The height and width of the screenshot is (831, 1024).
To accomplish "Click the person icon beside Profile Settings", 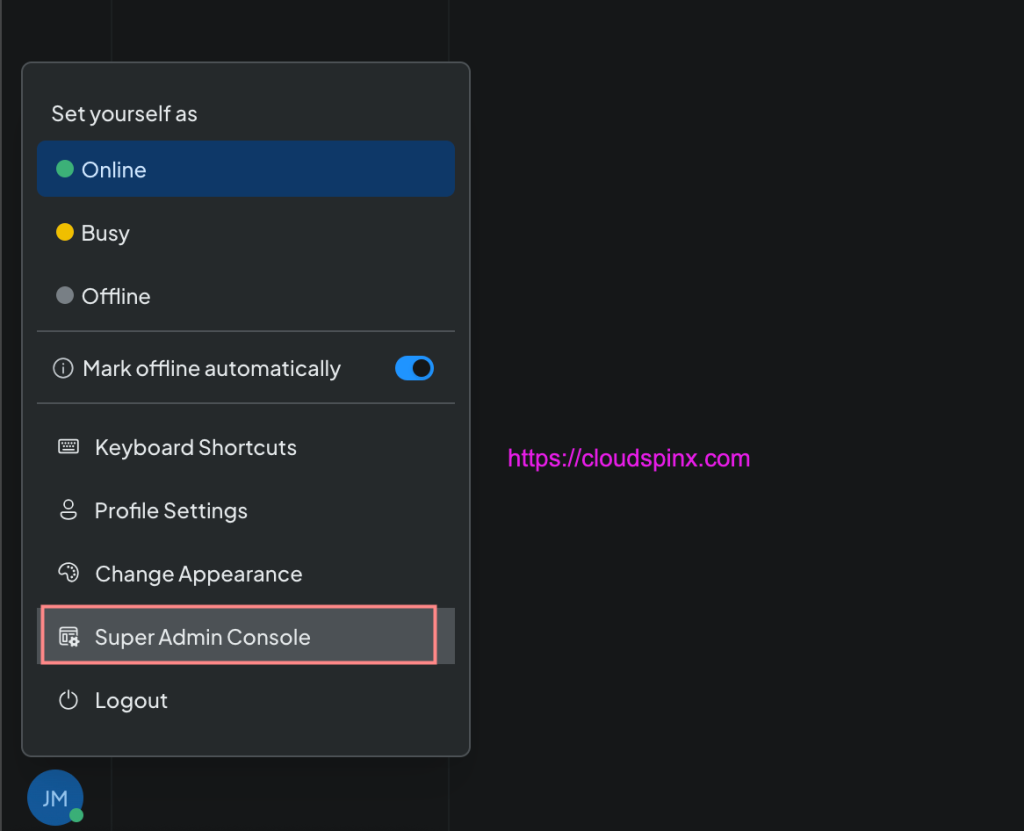I will [x=68, y=510].
